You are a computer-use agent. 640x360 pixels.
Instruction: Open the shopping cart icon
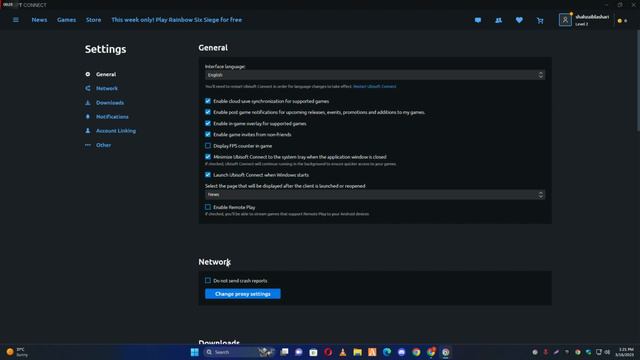540,20
